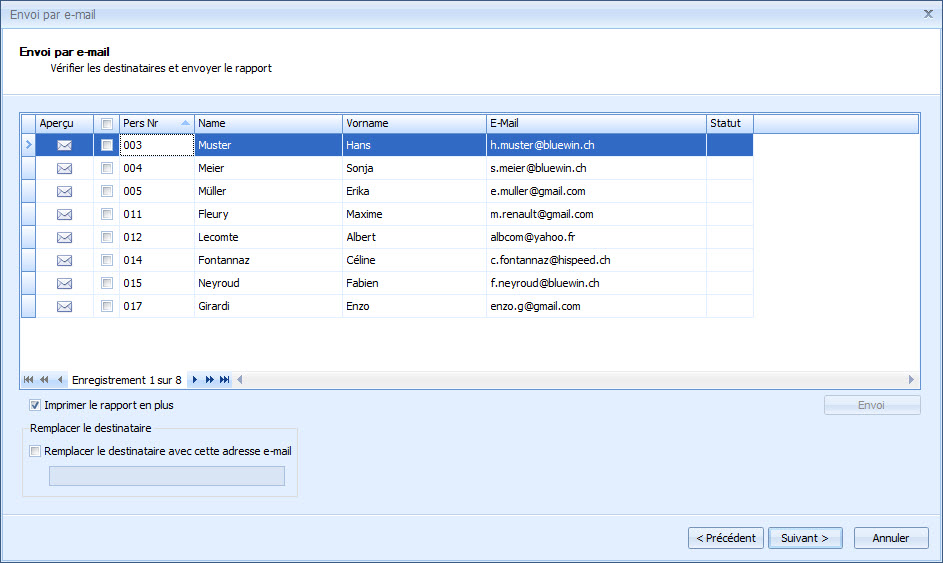The width and height of the screenshot is (943, 563).
Task: Tick the checkbox for Meier Sonja
Action: [107, 168]
